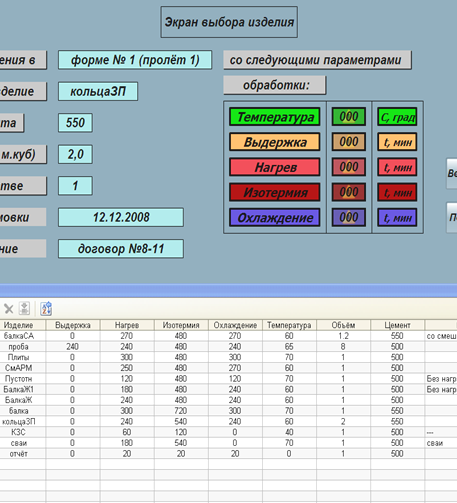Image resolution: width=457 pixels, height=503 pixels.
Task: Click the '250' Нагрев cell of СмАРМ
Action: tap(127, 368)
